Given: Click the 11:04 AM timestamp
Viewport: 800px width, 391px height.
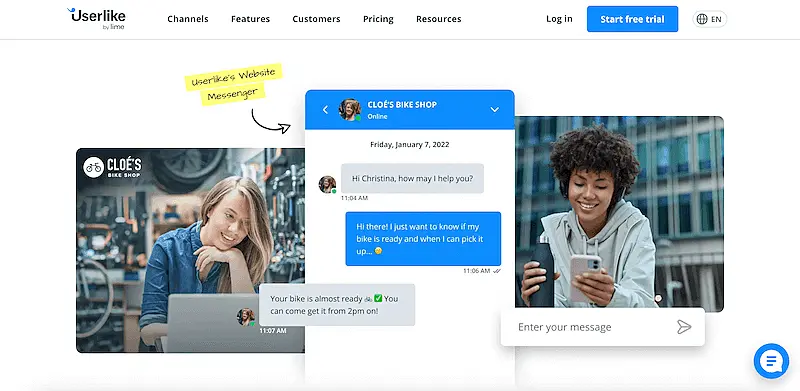Looking at the screenshot, I should (354, 198).
